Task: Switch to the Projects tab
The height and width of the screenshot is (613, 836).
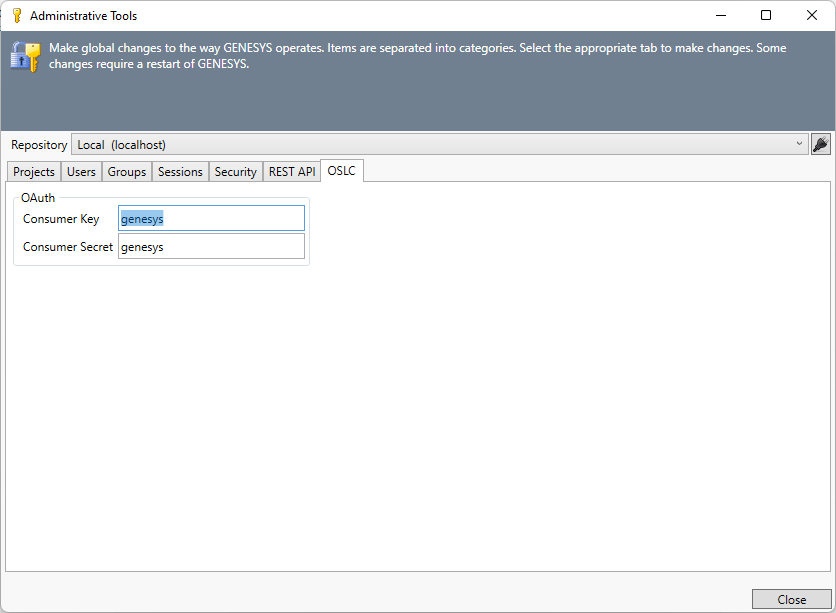Action: pos(33,171)
